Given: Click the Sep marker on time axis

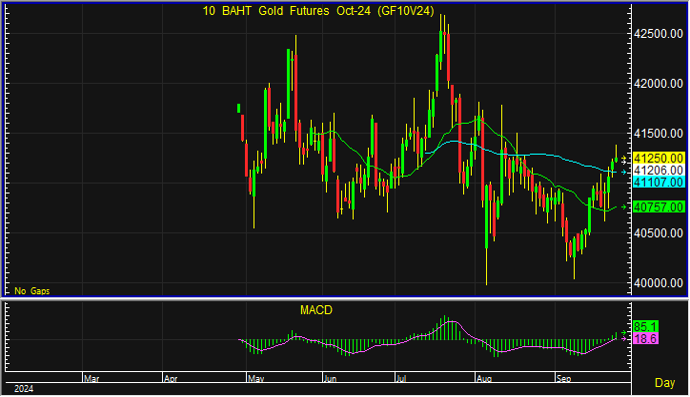Looking at the screenshot, I should point(564,379).
